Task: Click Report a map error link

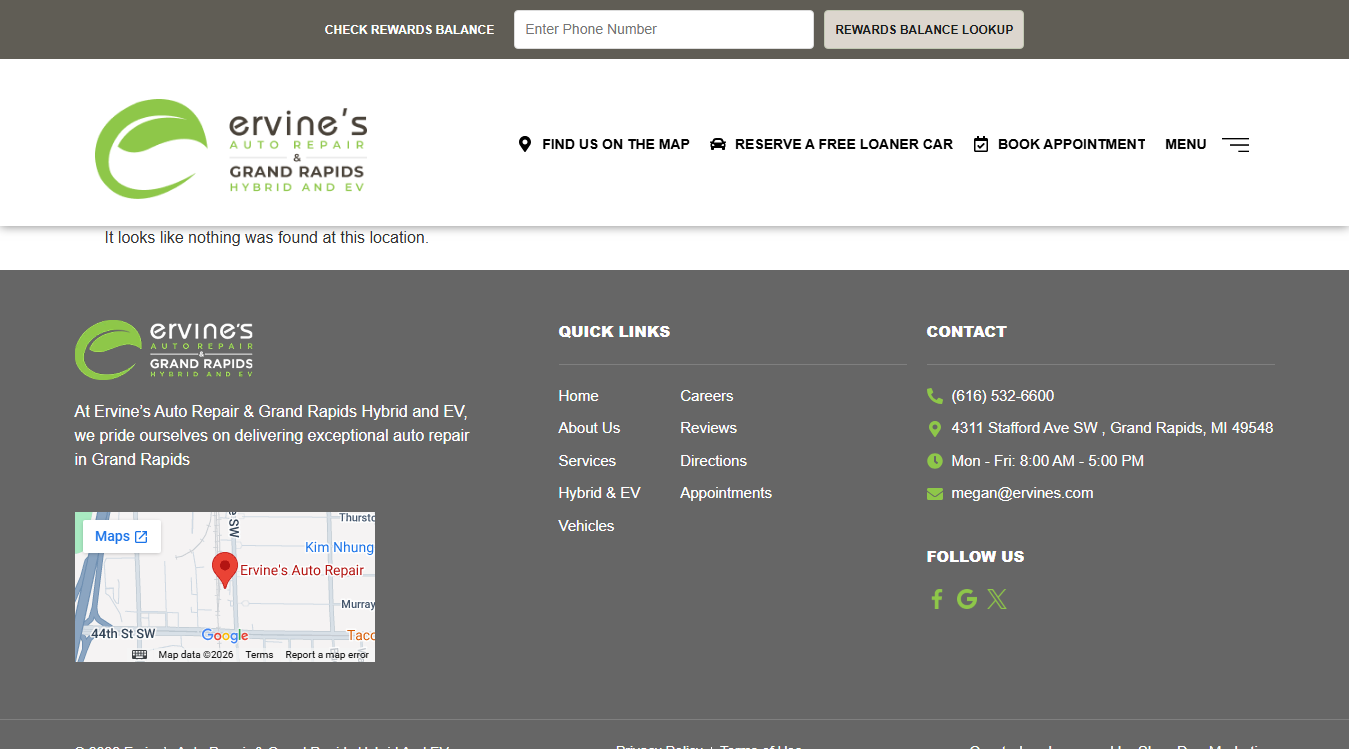Action: 327,655
